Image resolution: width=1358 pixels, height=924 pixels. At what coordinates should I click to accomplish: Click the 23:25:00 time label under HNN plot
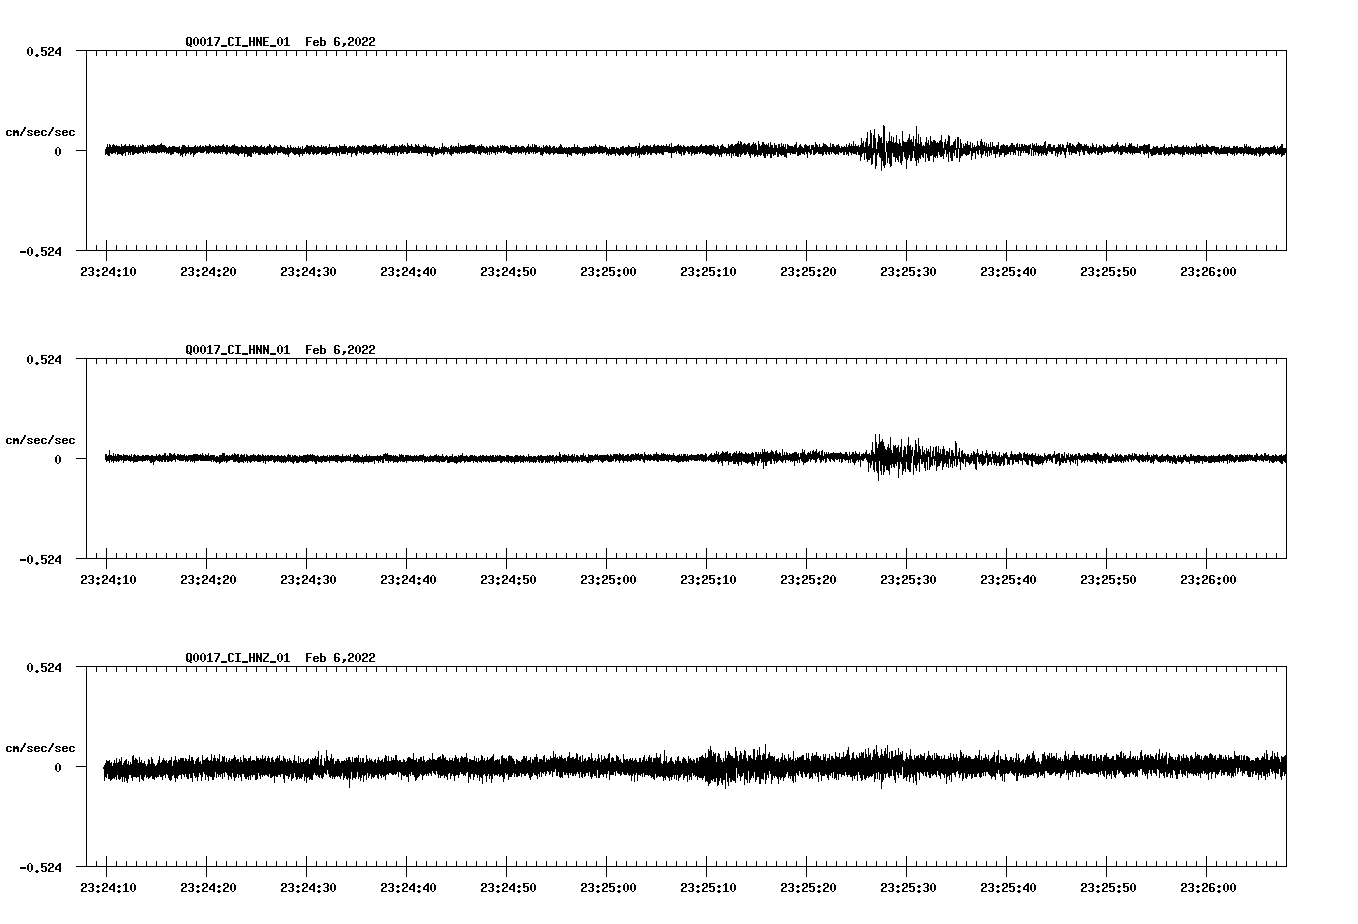point(608,580)
